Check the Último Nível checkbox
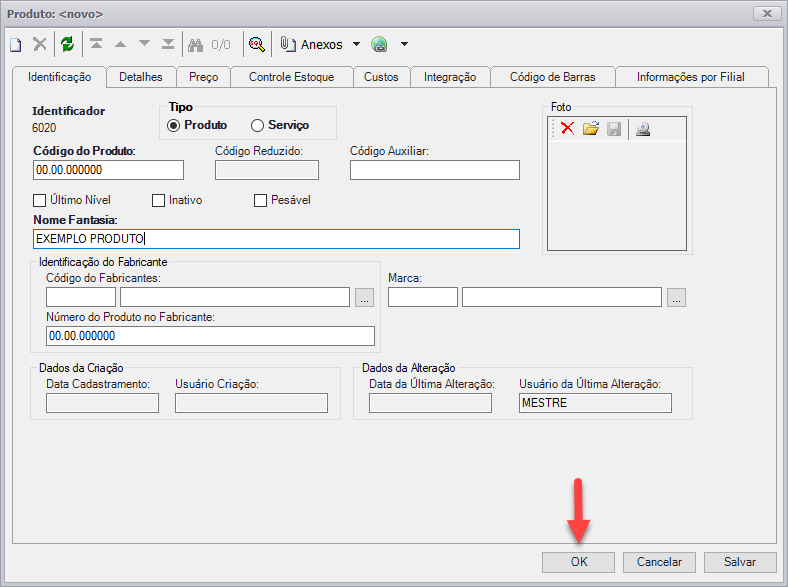788x587 pixels. pos(39,201)
